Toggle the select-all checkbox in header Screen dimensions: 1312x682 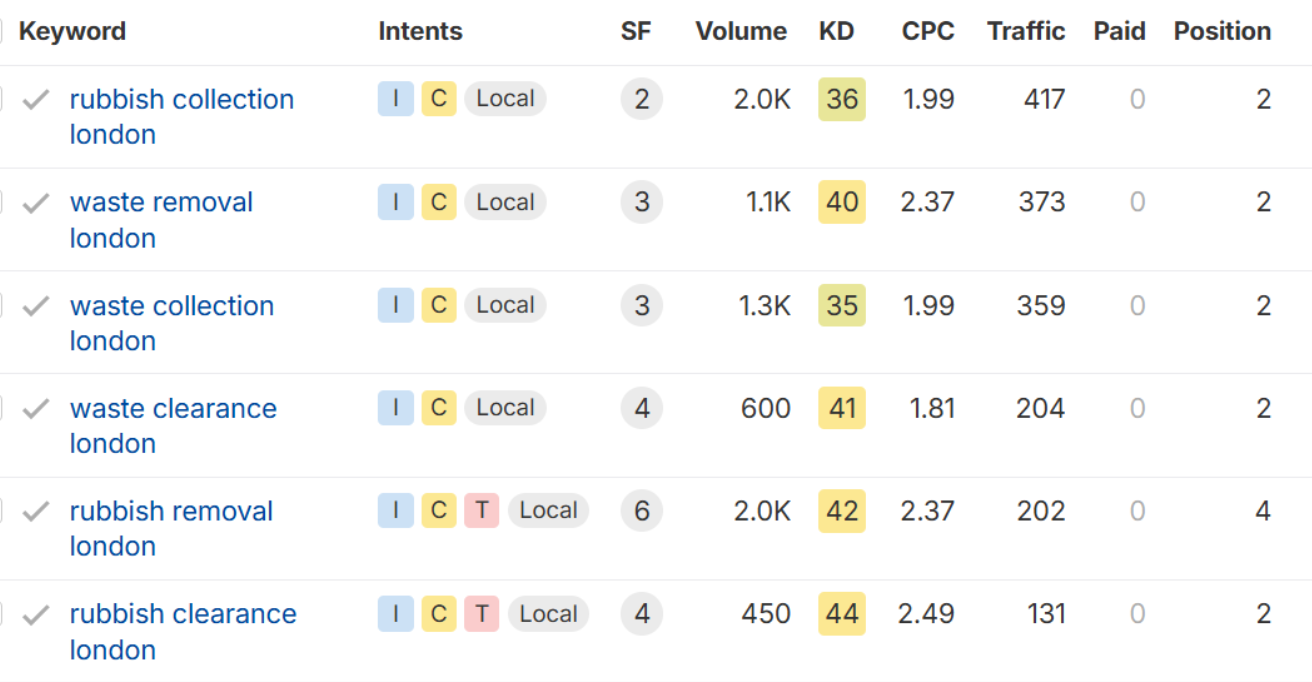(x=0, y=31)
